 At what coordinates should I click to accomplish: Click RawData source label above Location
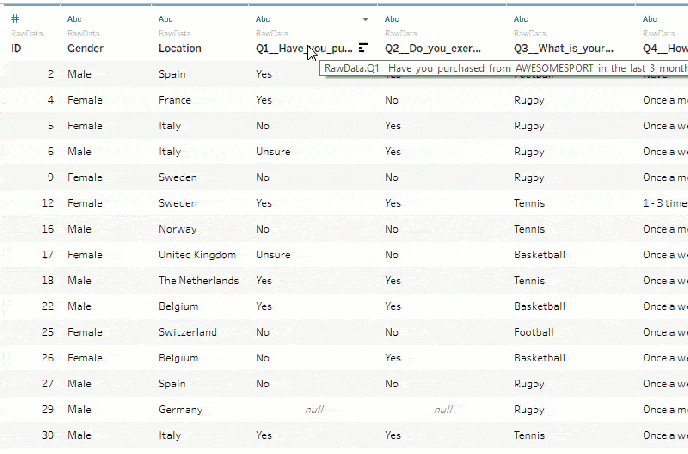pos(175,33)
